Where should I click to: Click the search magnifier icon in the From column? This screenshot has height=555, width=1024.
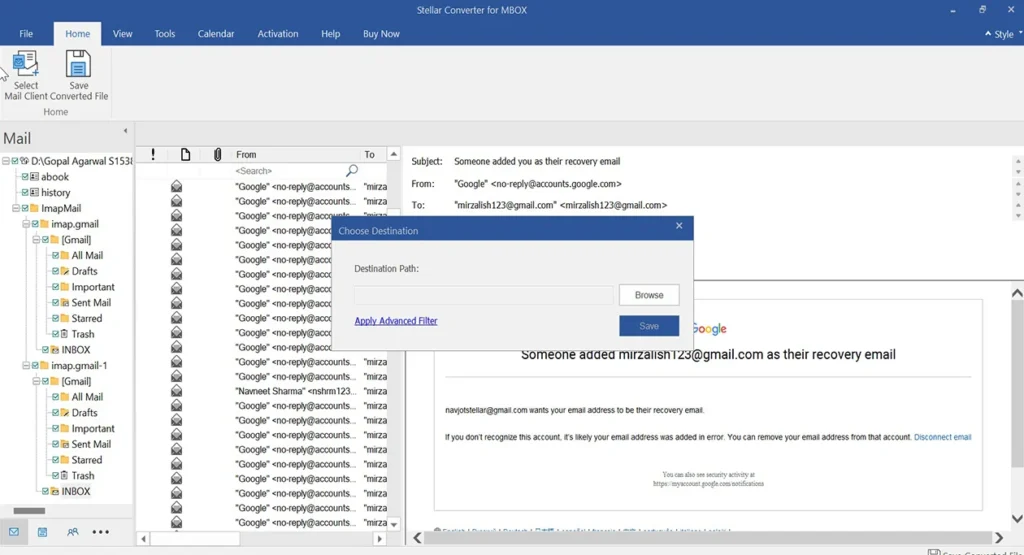point(352,170)
